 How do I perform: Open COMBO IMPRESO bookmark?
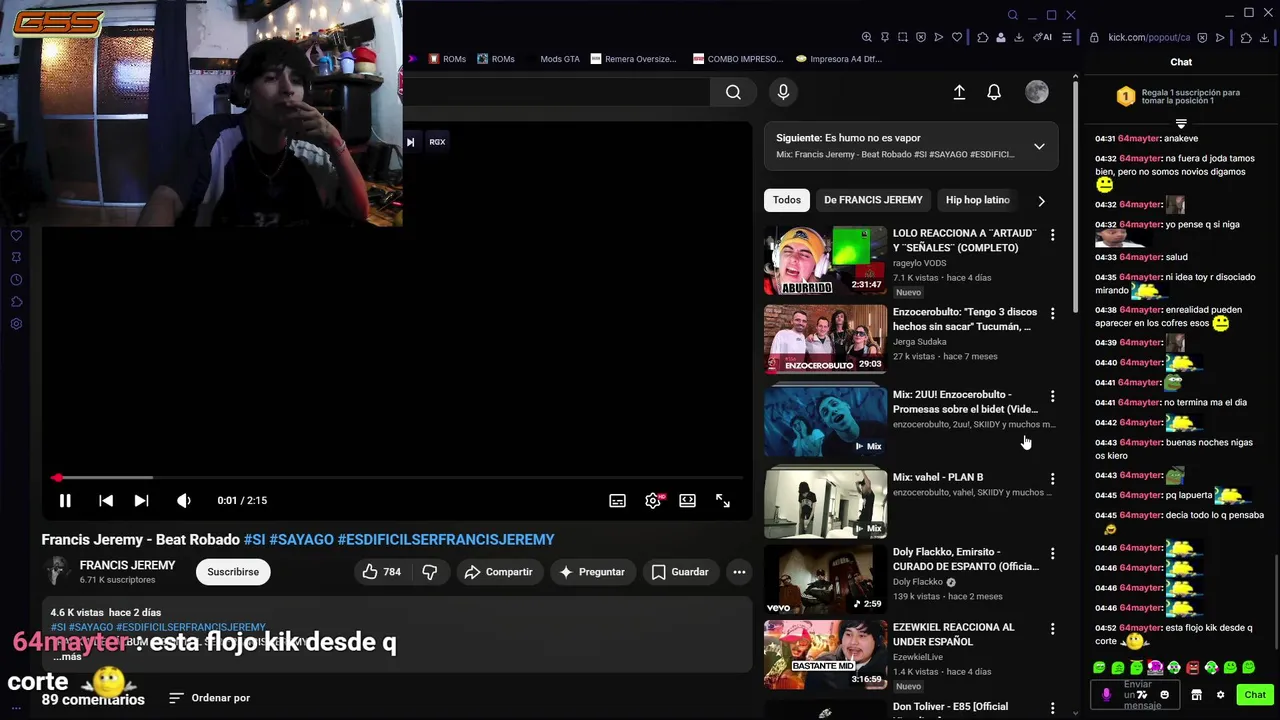click(x=738, y=59)
